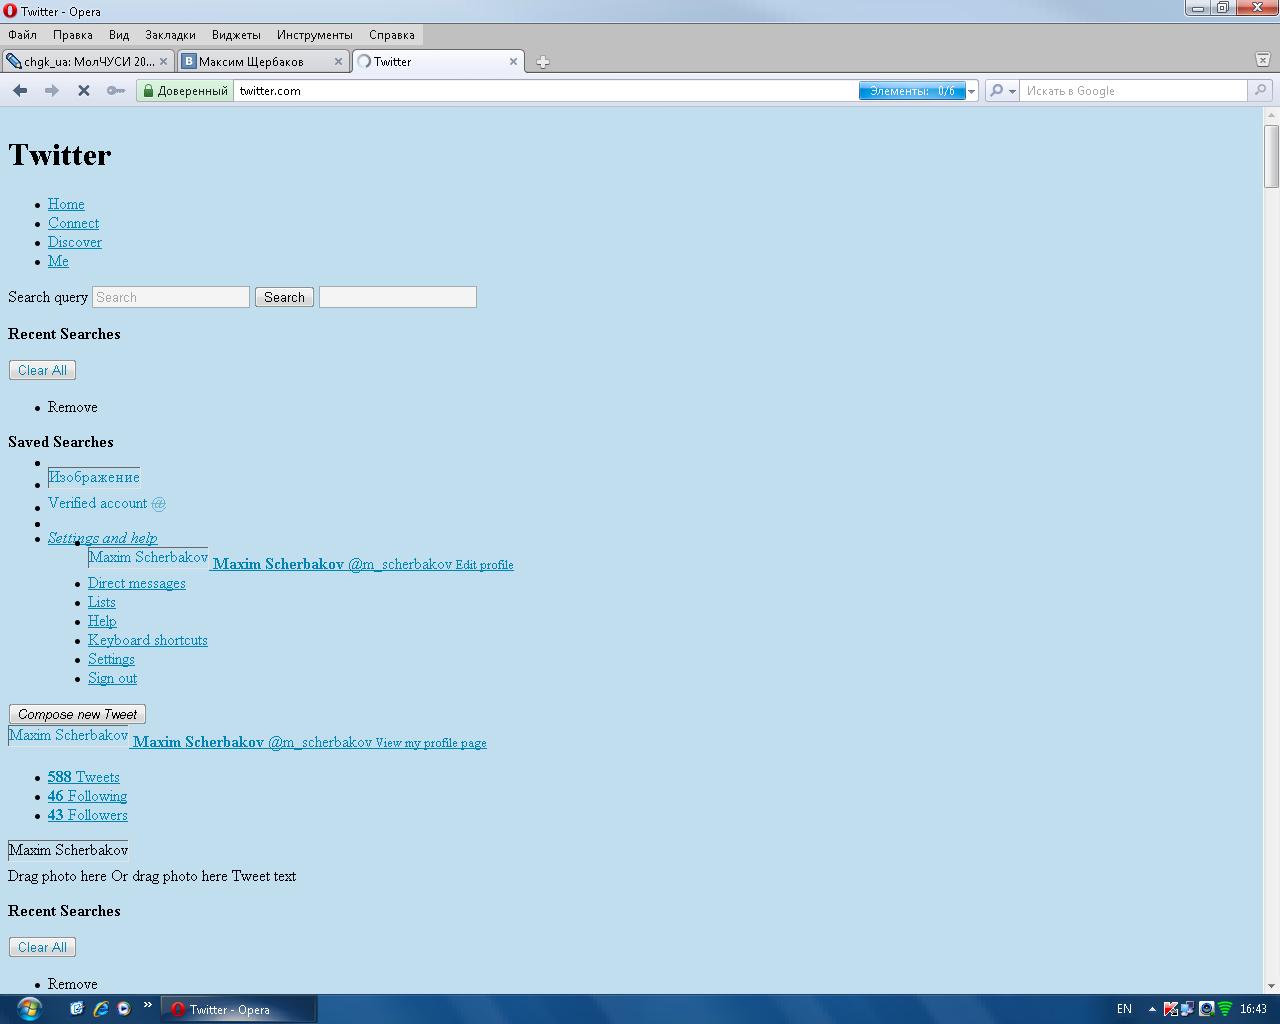Screen dimensions: 1280x1024
Task: Click the Google search magnifier button
Action: (x=1260, y=91)
